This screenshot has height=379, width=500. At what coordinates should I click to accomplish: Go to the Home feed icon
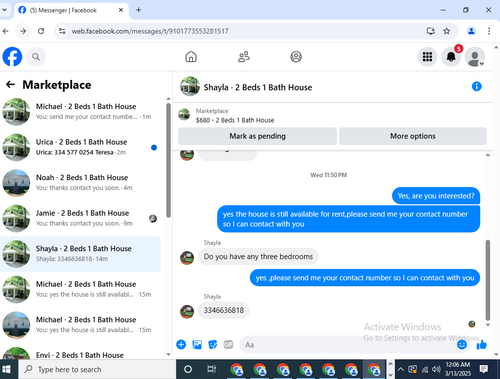tap(191, 57)
